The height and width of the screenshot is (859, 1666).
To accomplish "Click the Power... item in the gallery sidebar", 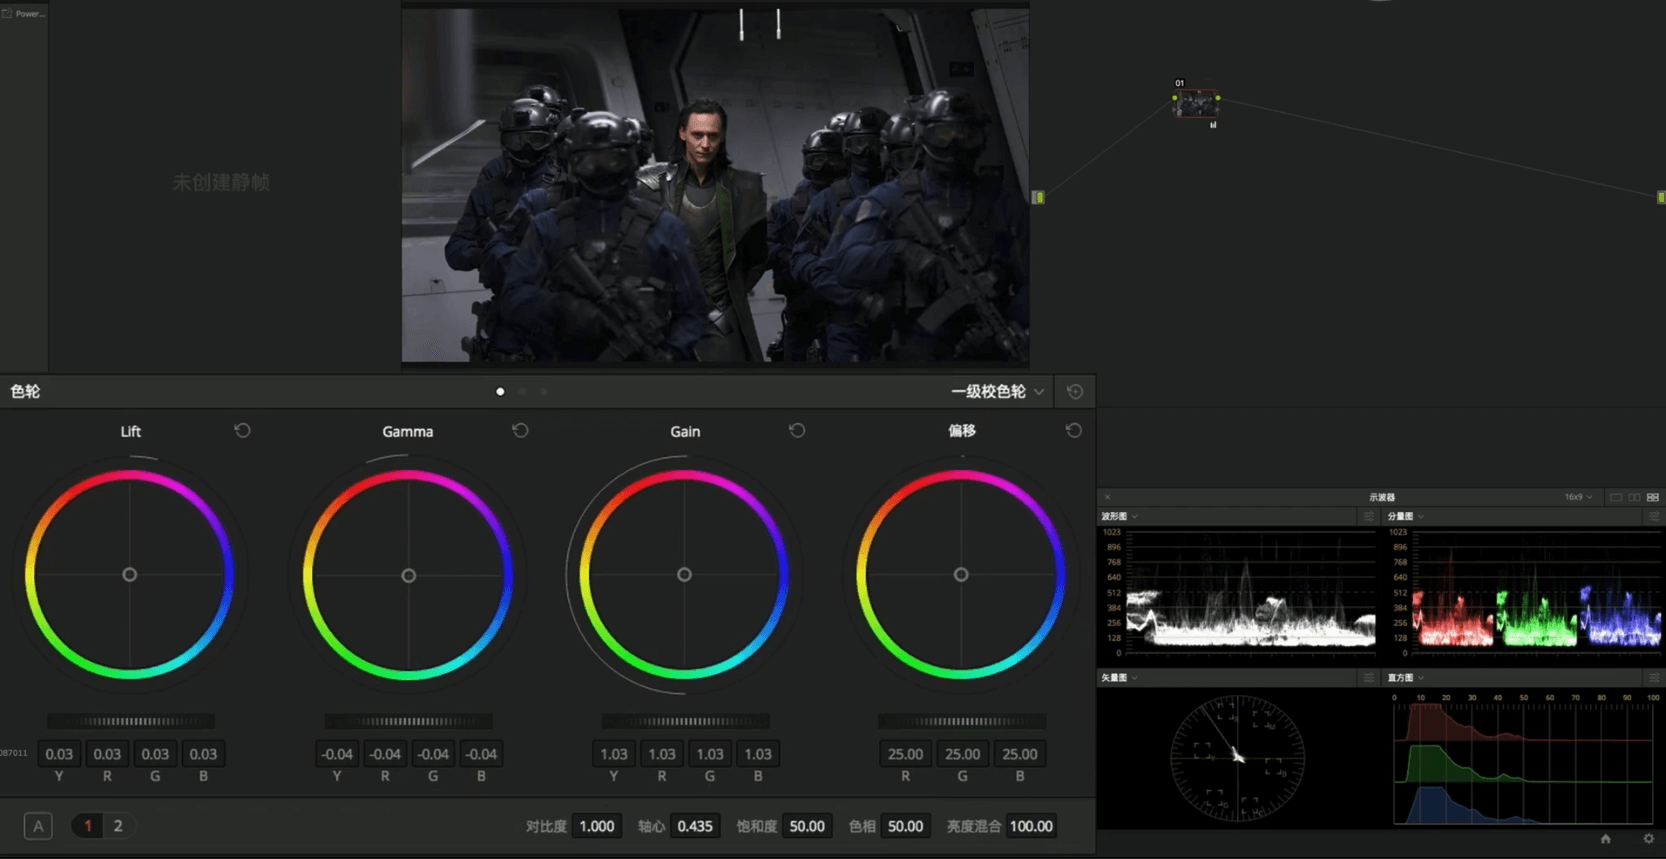I will click(x=23, y=13).
